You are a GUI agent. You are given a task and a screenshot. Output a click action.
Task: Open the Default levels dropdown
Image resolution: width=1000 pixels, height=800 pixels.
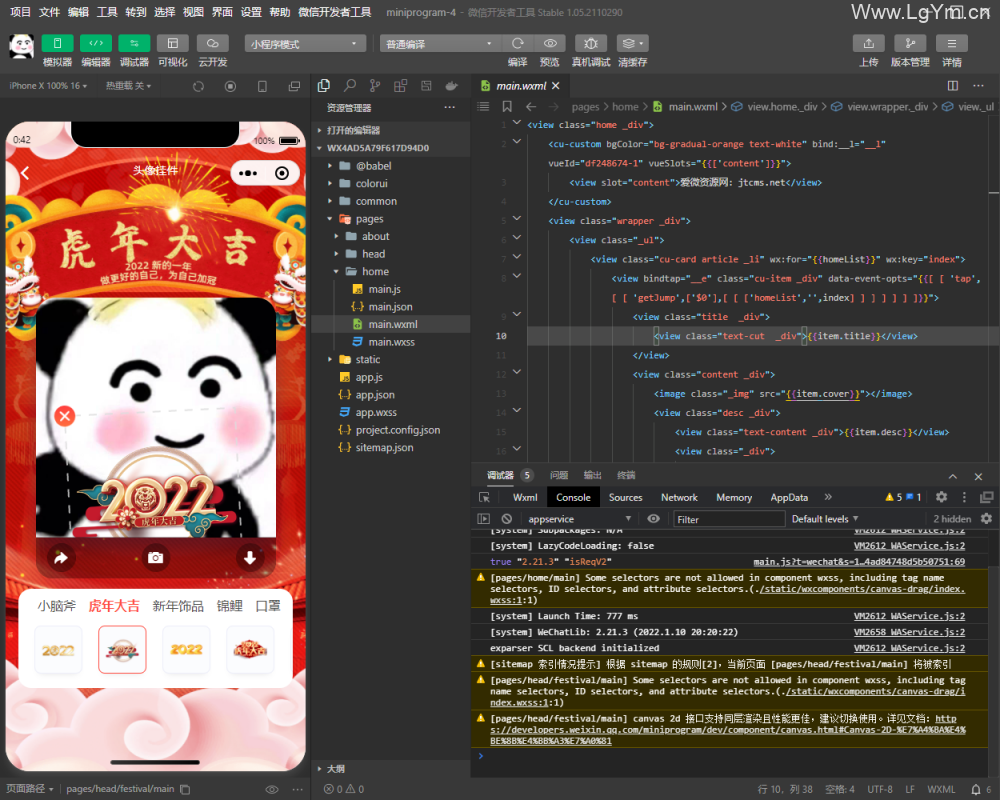pyautogui.click(x=825, y=519)
